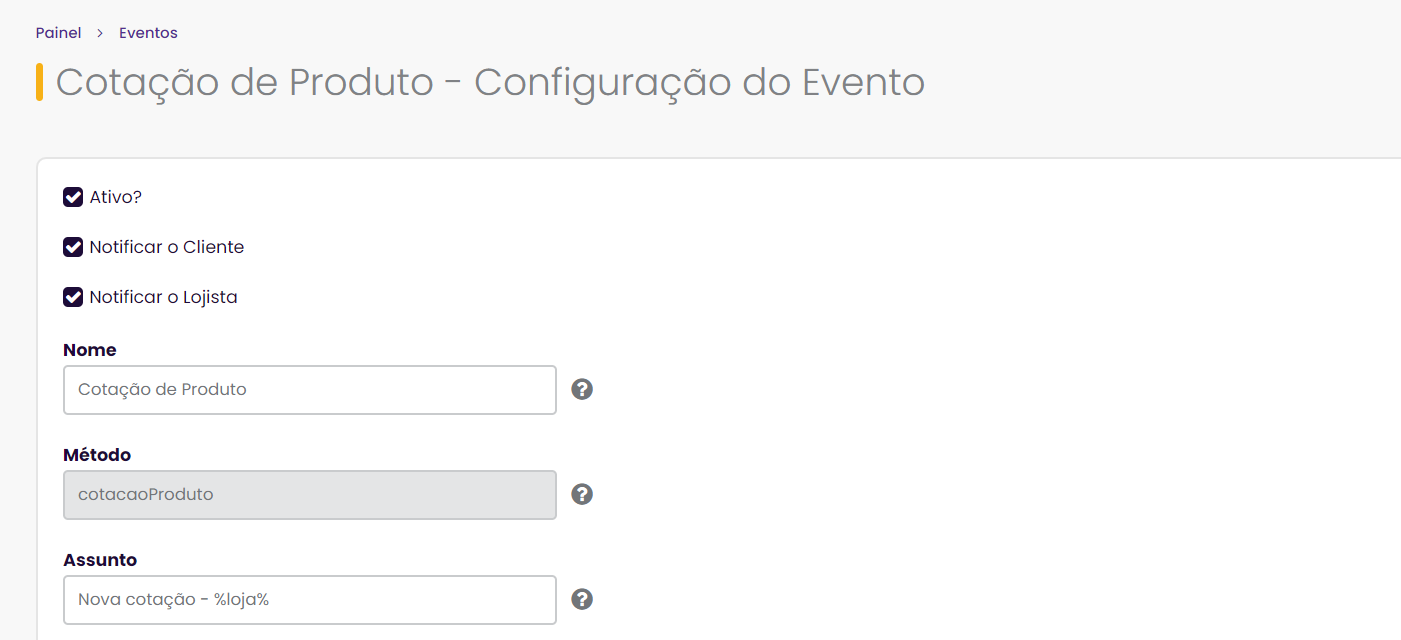The width and height of the screenshot is (1401, 640).
Task: Focus the Assunto field with Nova cotação
Action: (x=310, y=600)
